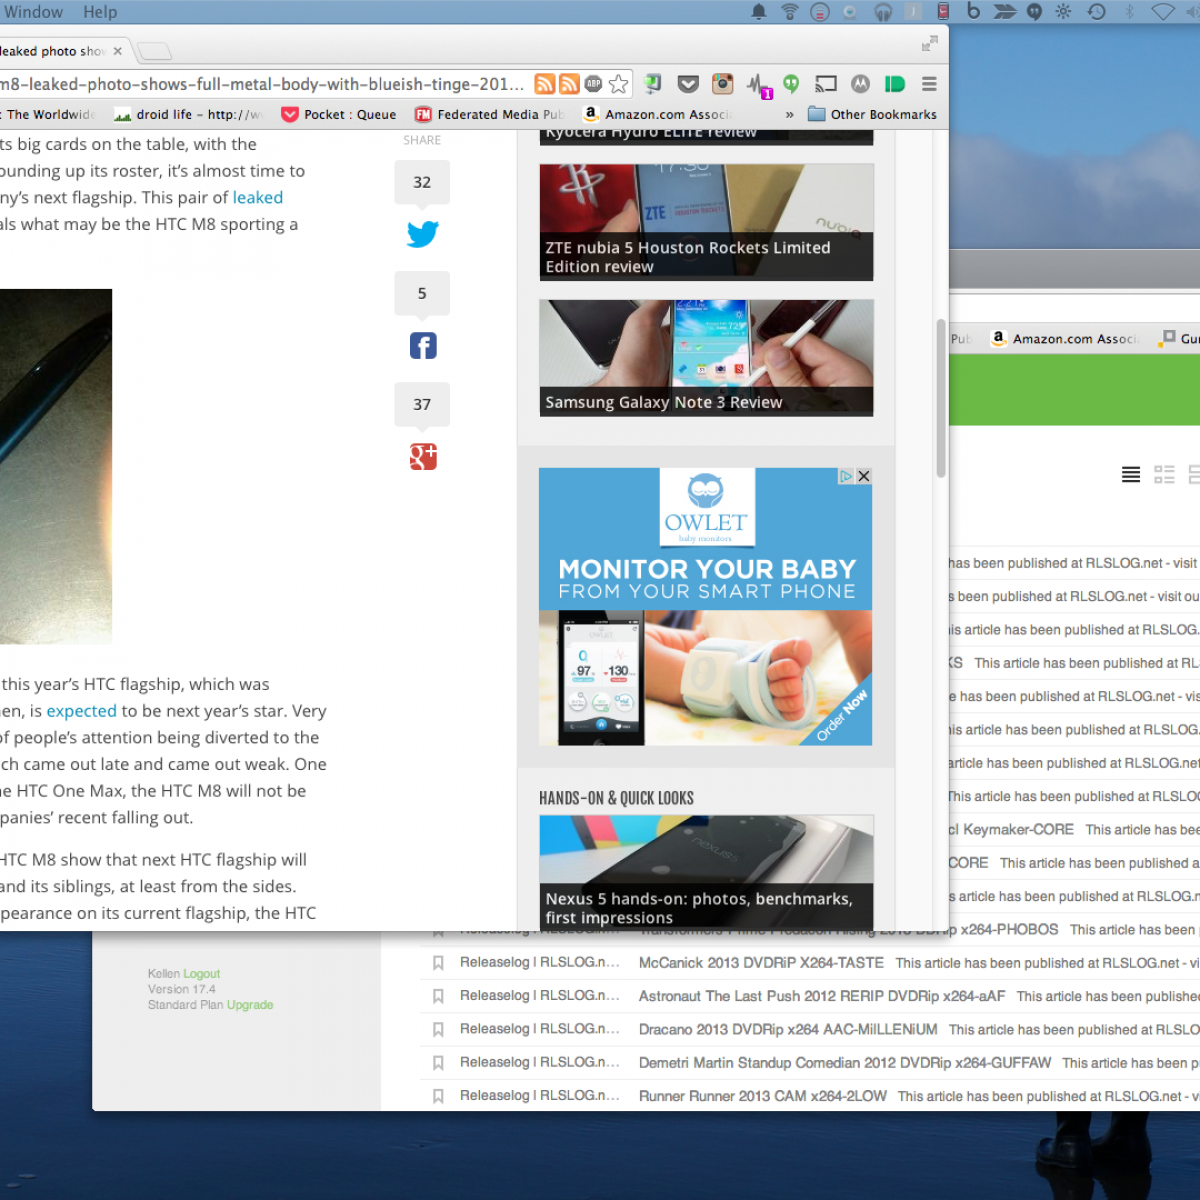Save the page with the Pocket extension
1200x1200 pixels.
688,84
